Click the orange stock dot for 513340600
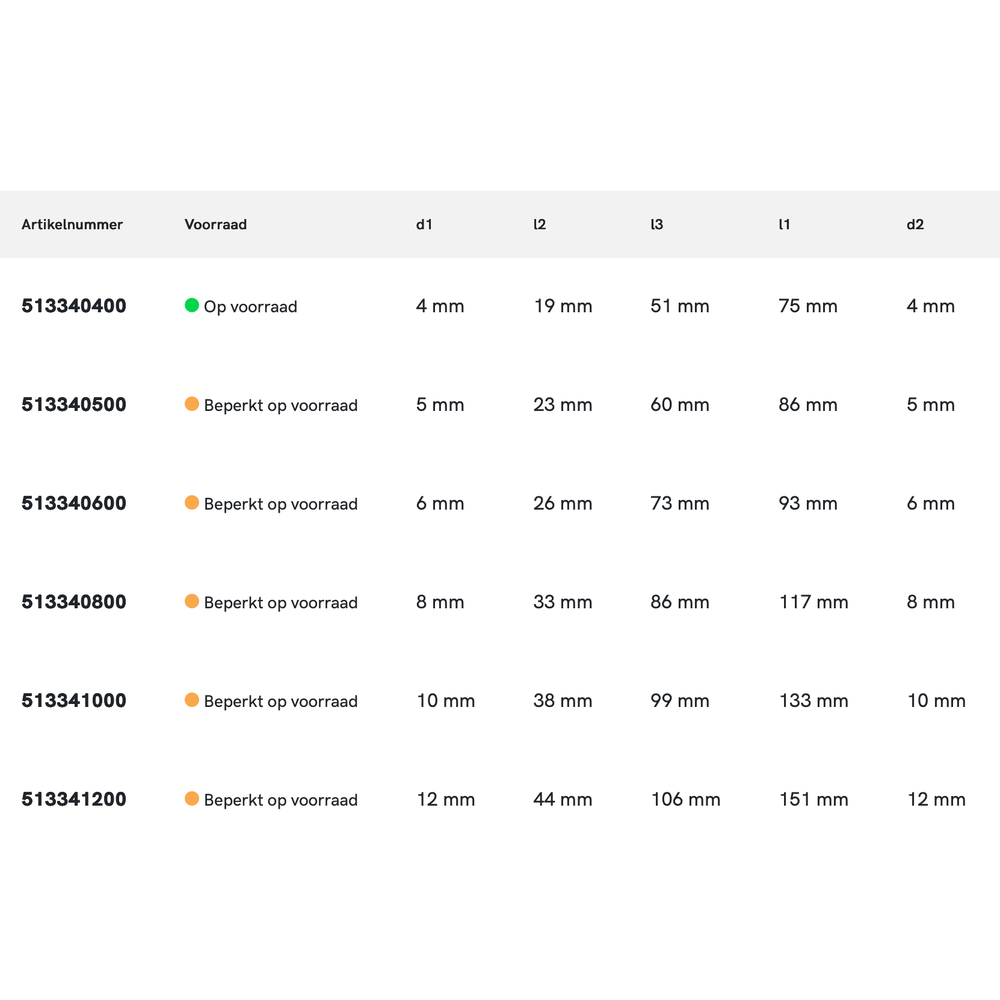 click(x=192, y=503)
